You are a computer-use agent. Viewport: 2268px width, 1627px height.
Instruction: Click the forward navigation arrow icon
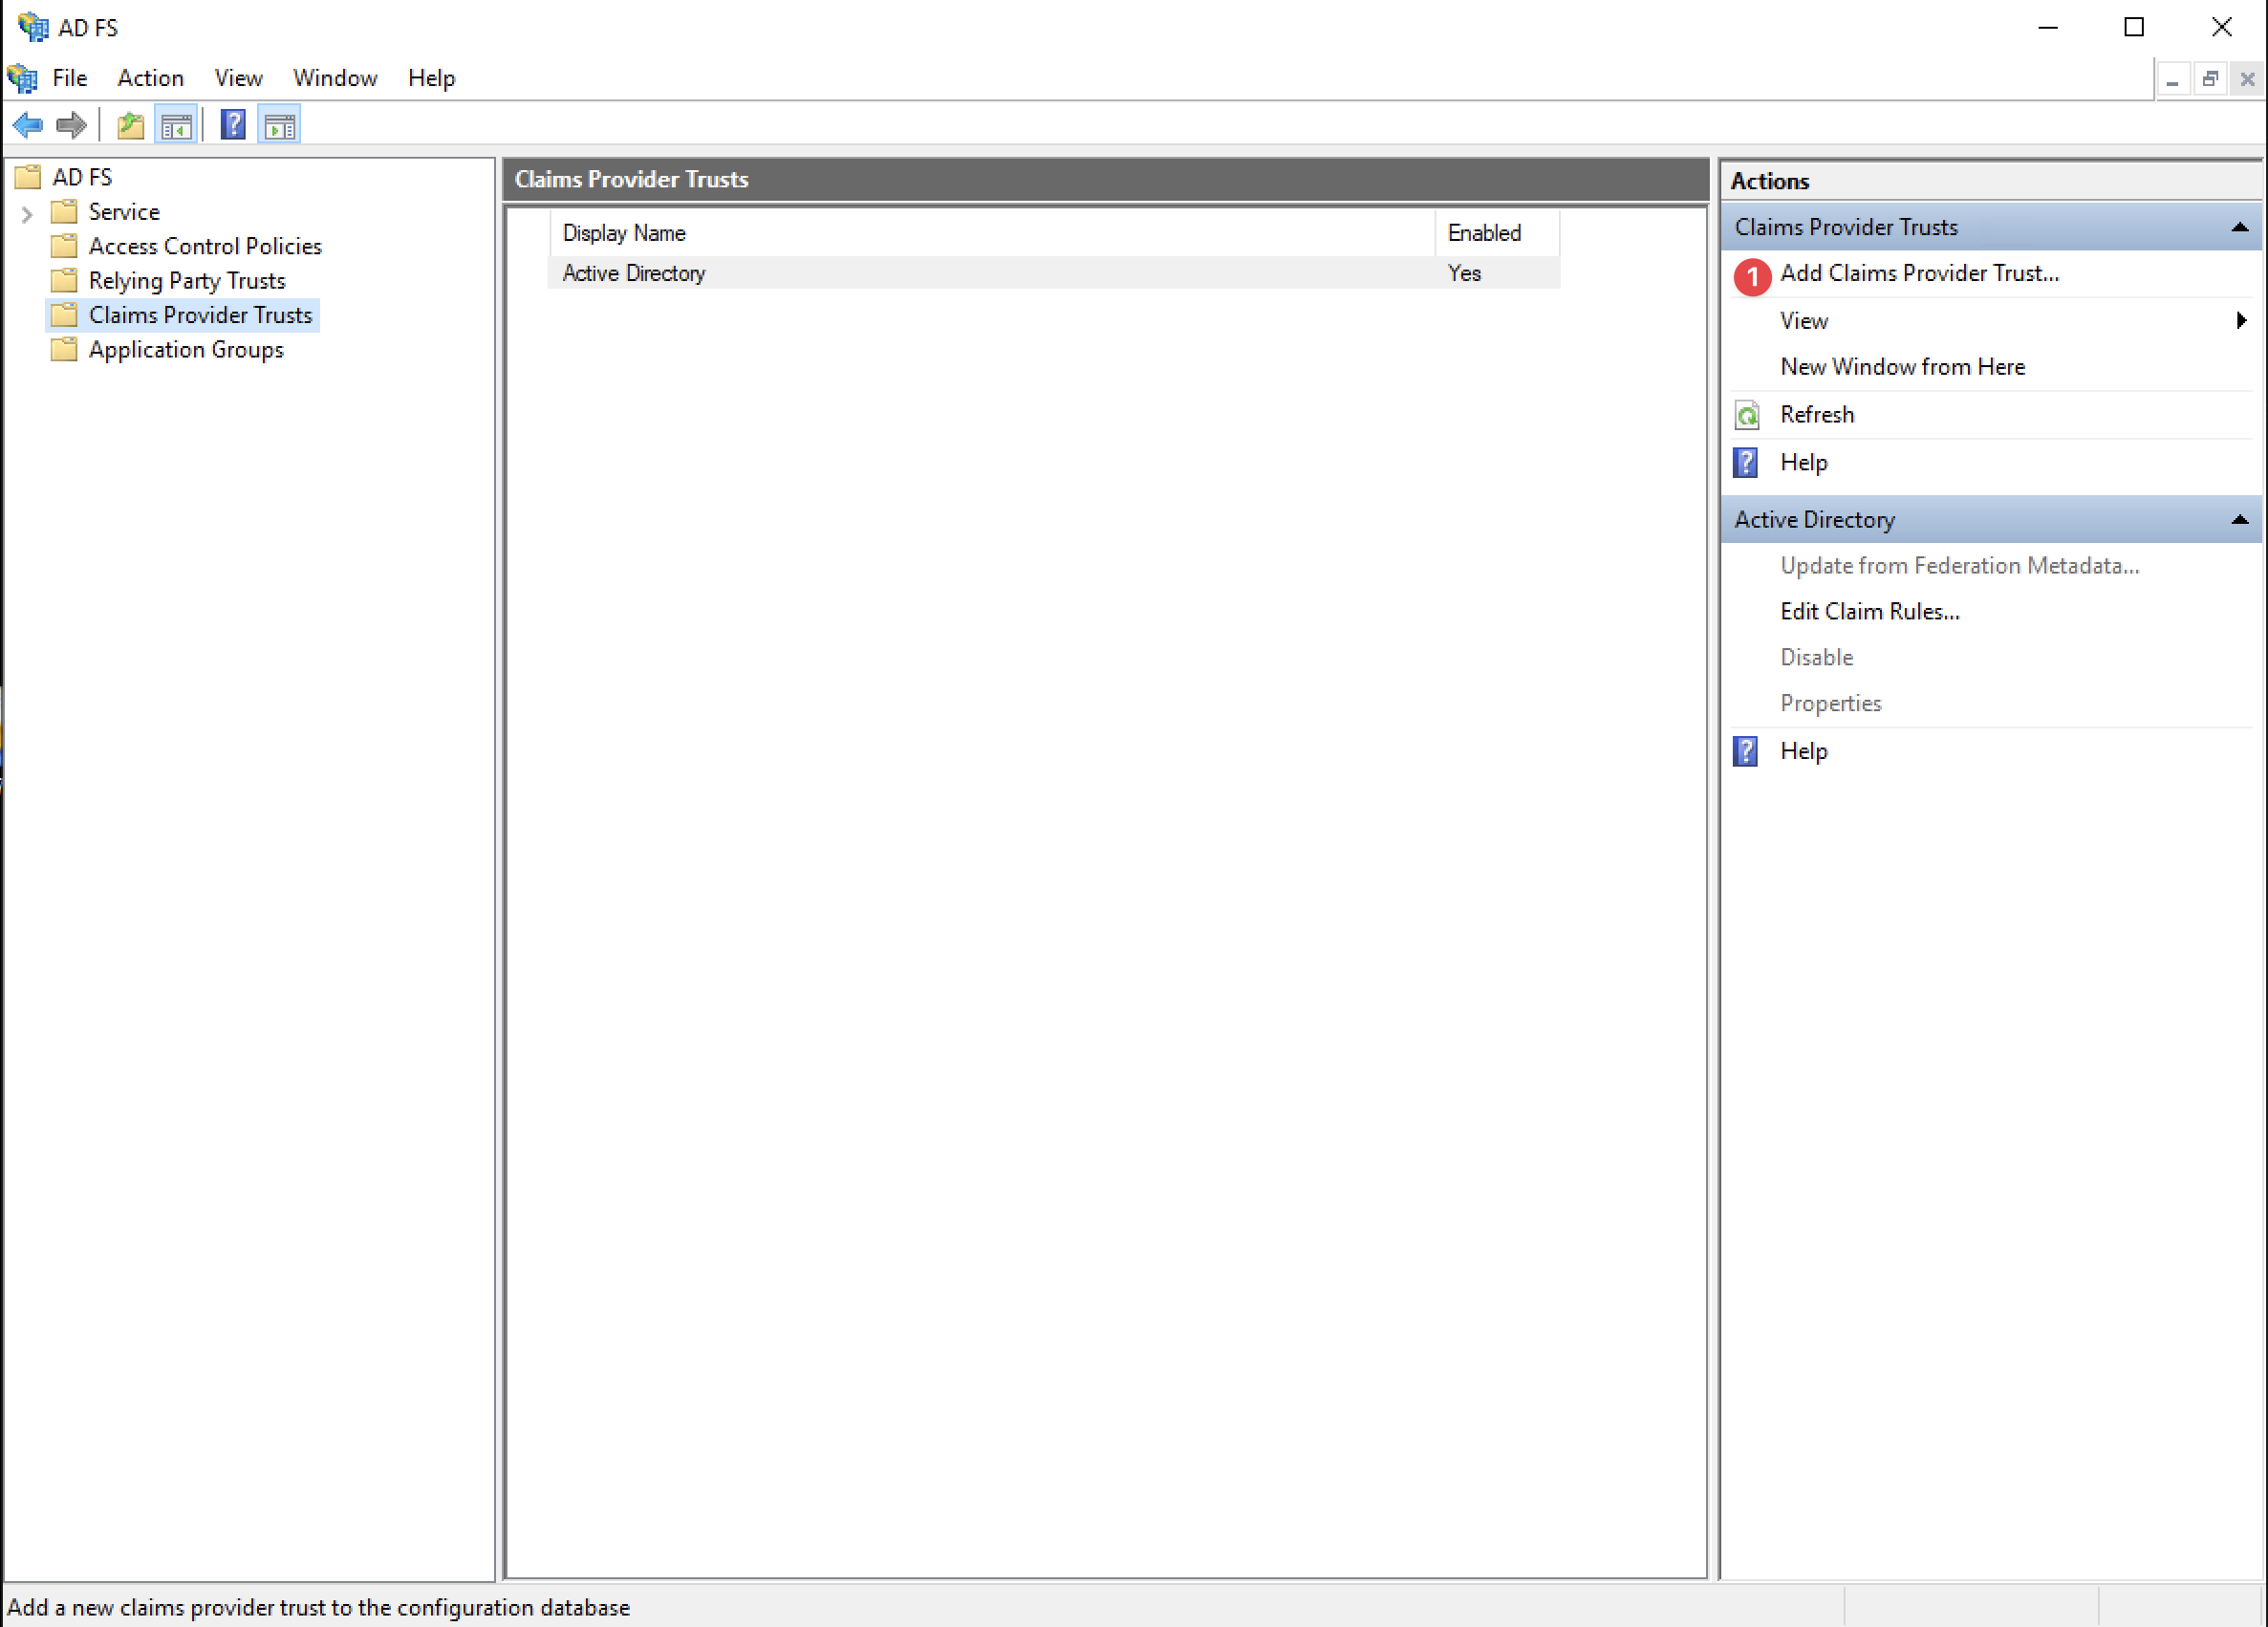71,125
